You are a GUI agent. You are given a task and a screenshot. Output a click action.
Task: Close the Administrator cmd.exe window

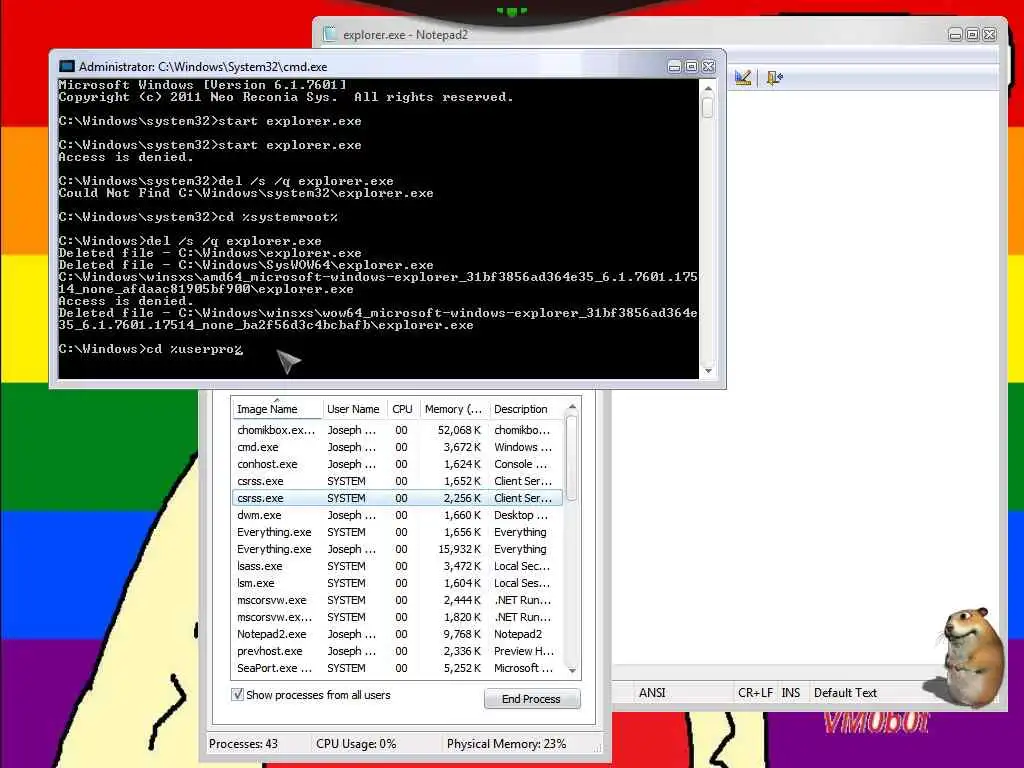[709, 67]
